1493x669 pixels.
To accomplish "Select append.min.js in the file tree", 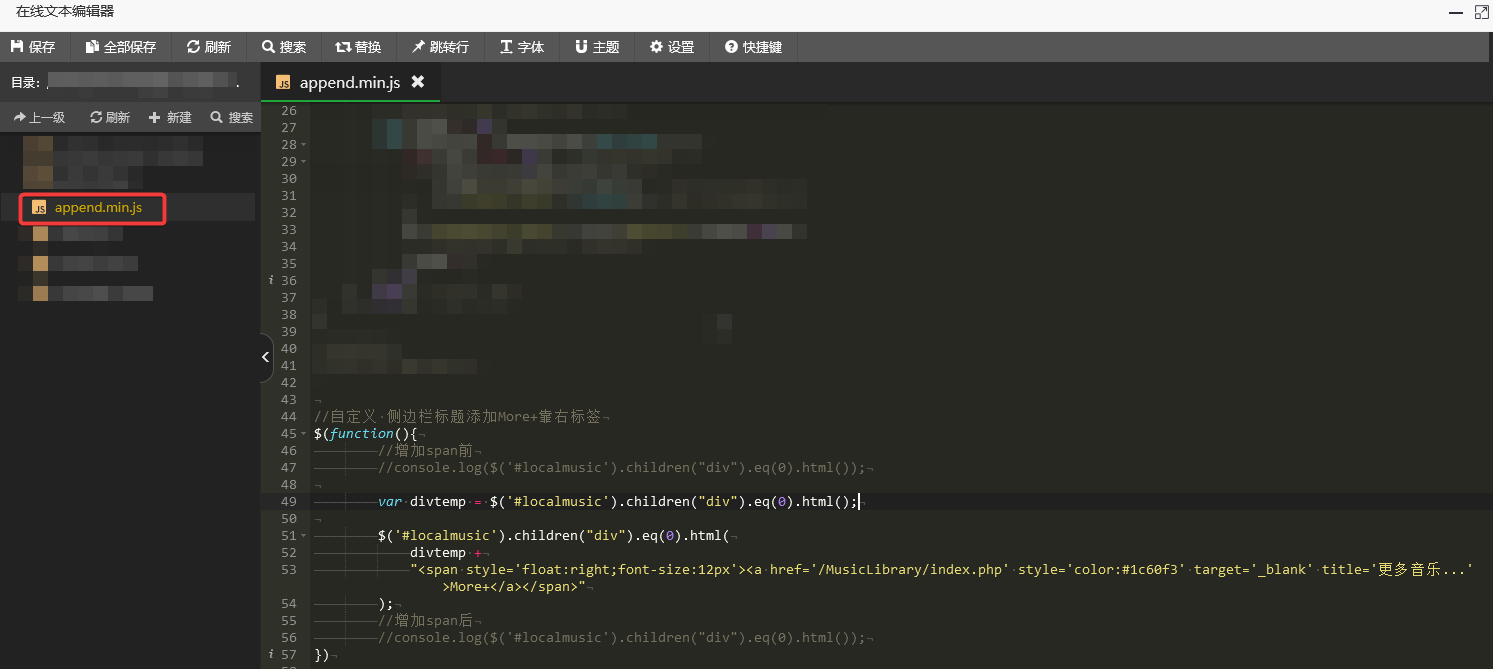I will coord(97,208).
